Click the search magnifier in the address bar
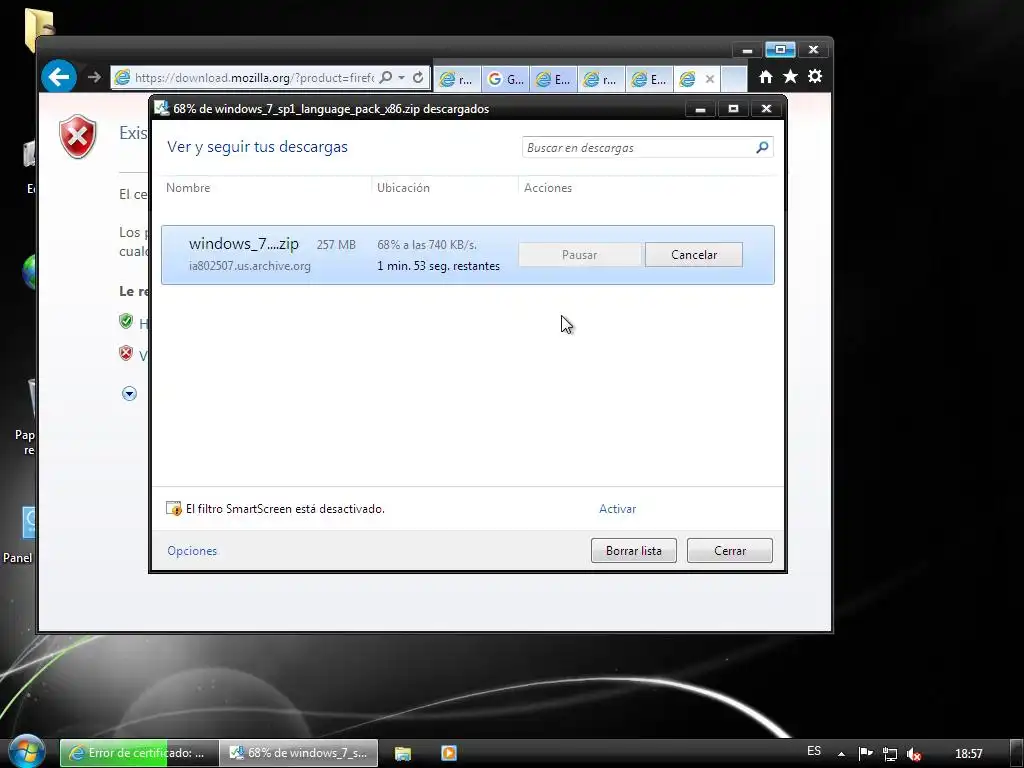Image resolution: width=1024 pixels, height=768 pixels. tap(386, 78)
